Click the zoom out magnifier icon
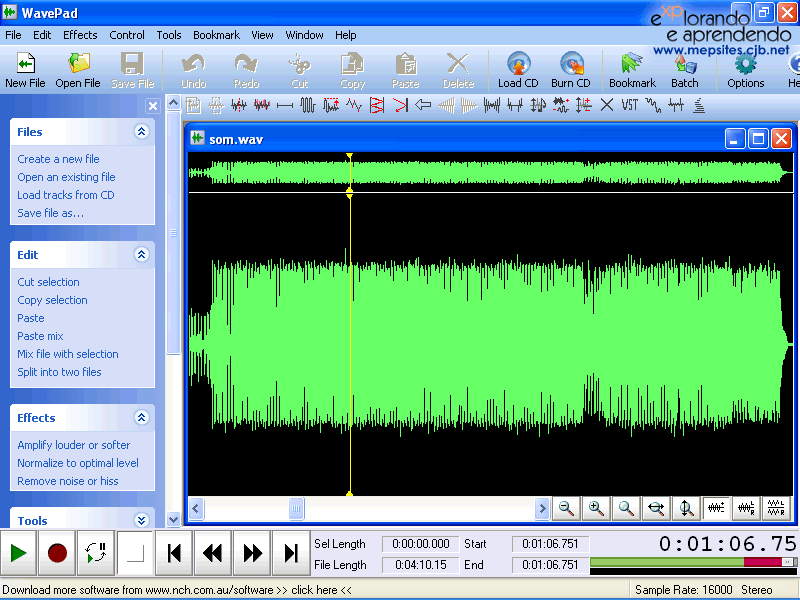 (566, 508)
